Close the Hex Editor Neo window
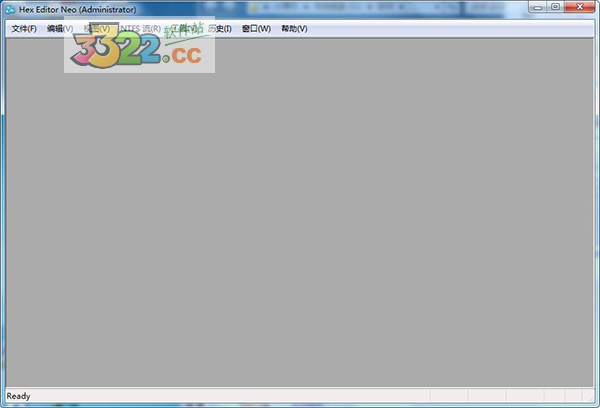 pos(580,7)
